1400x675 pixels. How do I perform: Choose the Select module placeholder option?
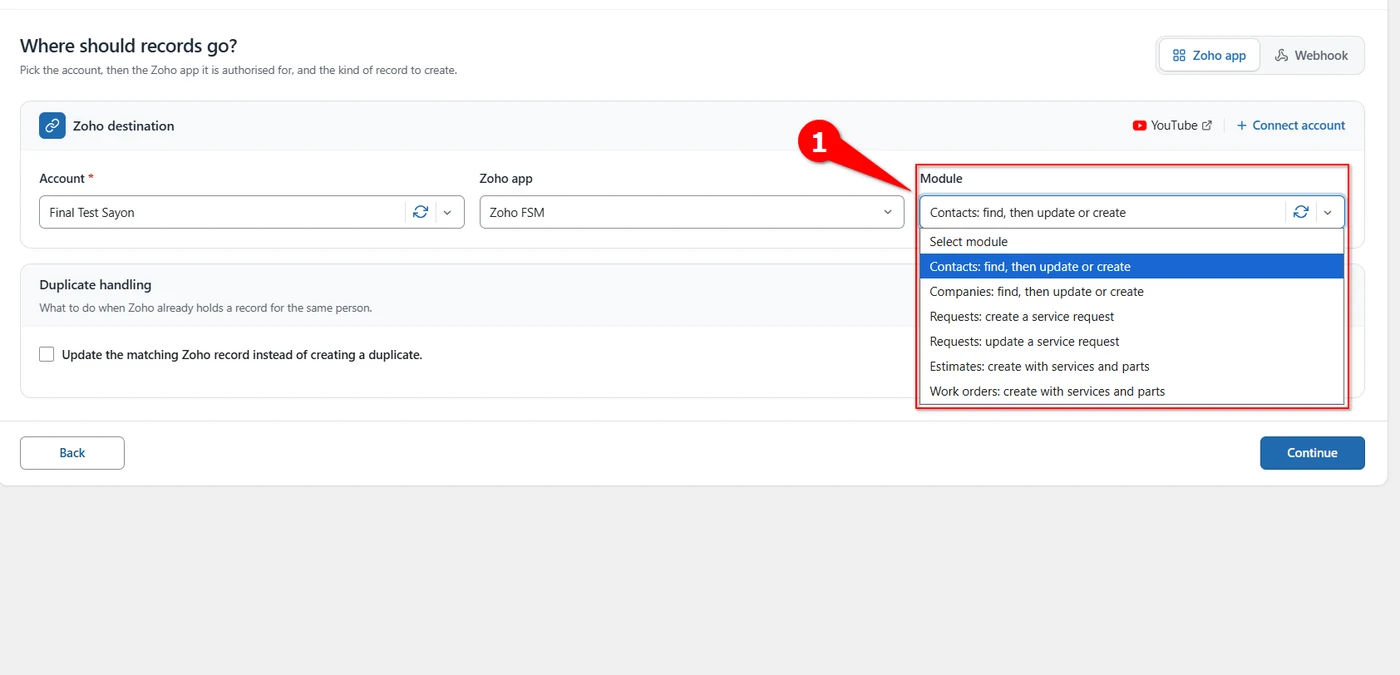[1131, 242]
